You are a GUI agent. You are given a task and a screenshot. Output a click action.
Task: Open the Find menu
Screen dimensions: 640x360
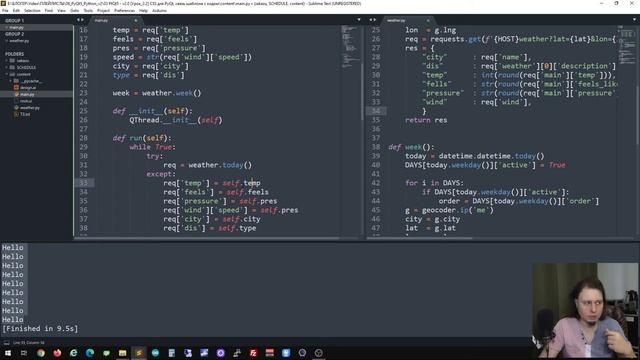pyautogui.click(x=49, y=11)
